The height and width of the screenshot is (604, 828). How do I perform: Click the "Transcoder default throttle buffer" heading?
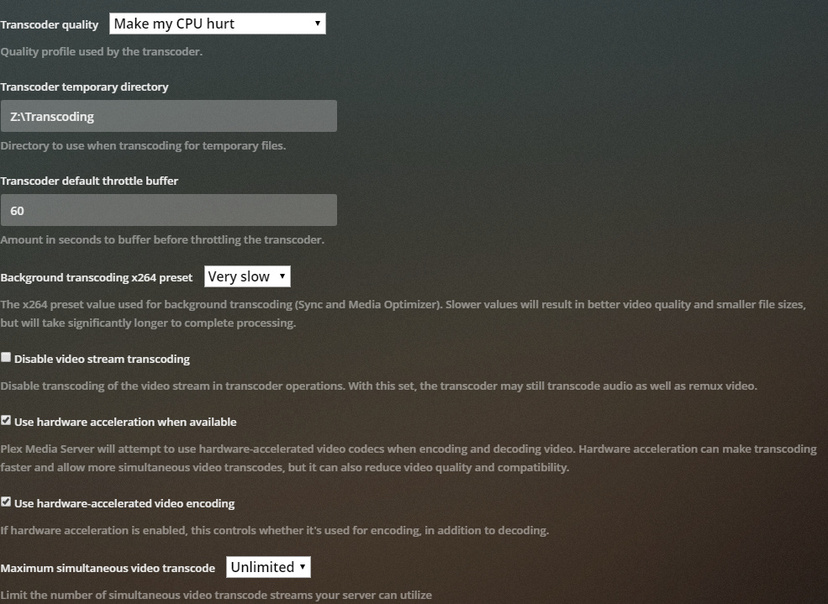click(x=89, y=181)
